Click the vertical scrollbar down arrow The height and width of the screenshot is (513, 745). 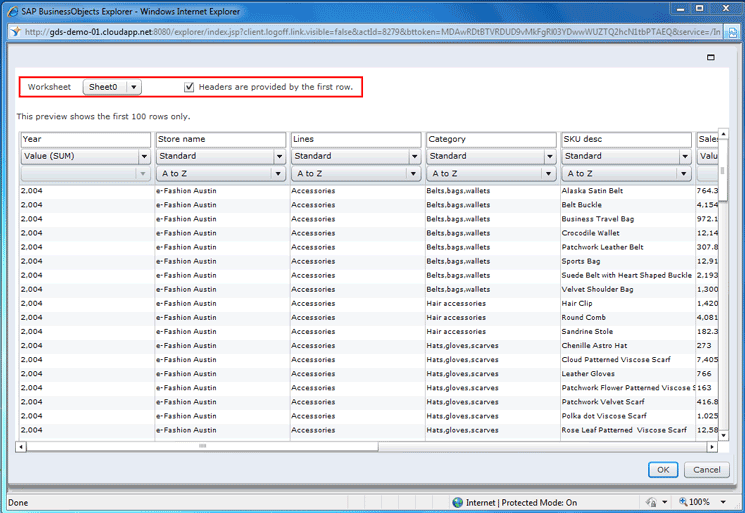(x=723, y=435)
